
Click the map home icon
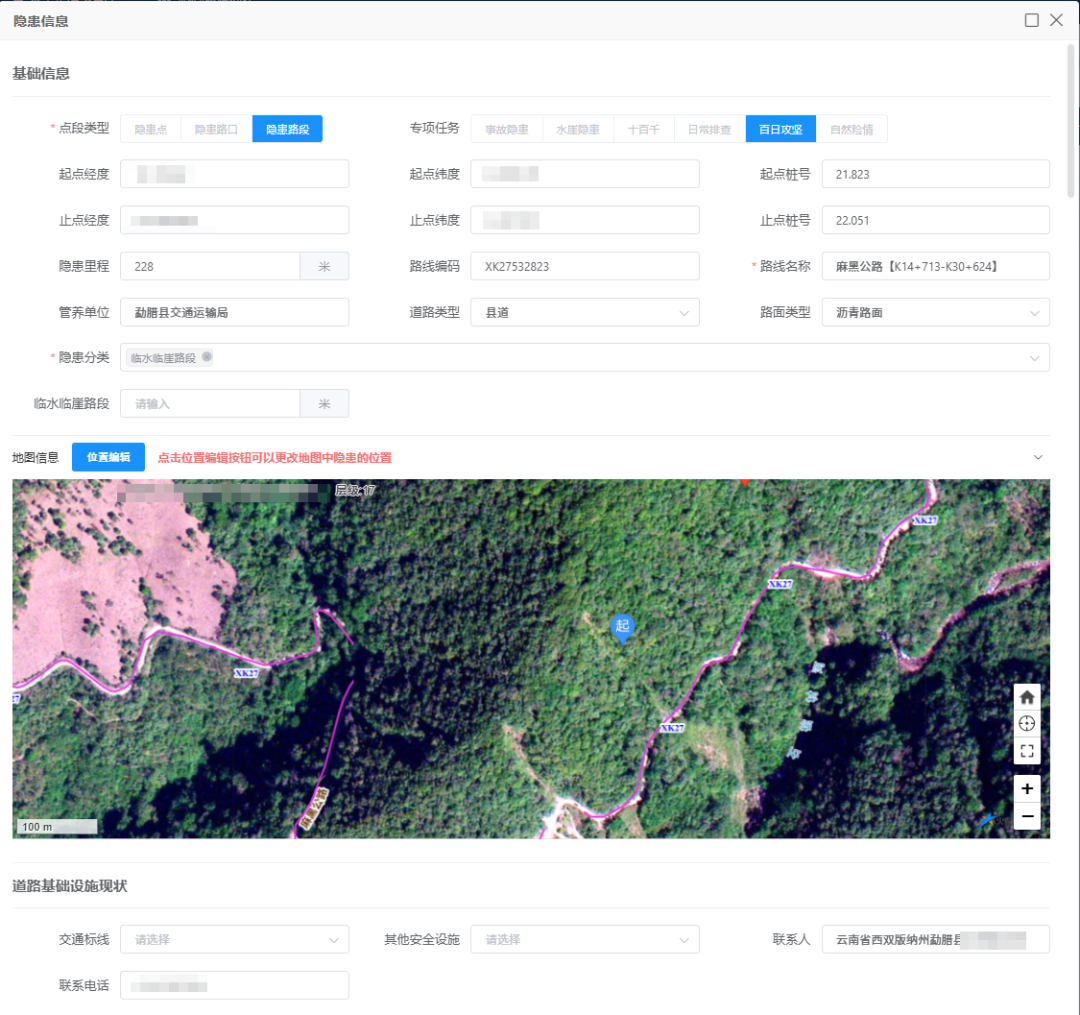(x=1026, y=697)
